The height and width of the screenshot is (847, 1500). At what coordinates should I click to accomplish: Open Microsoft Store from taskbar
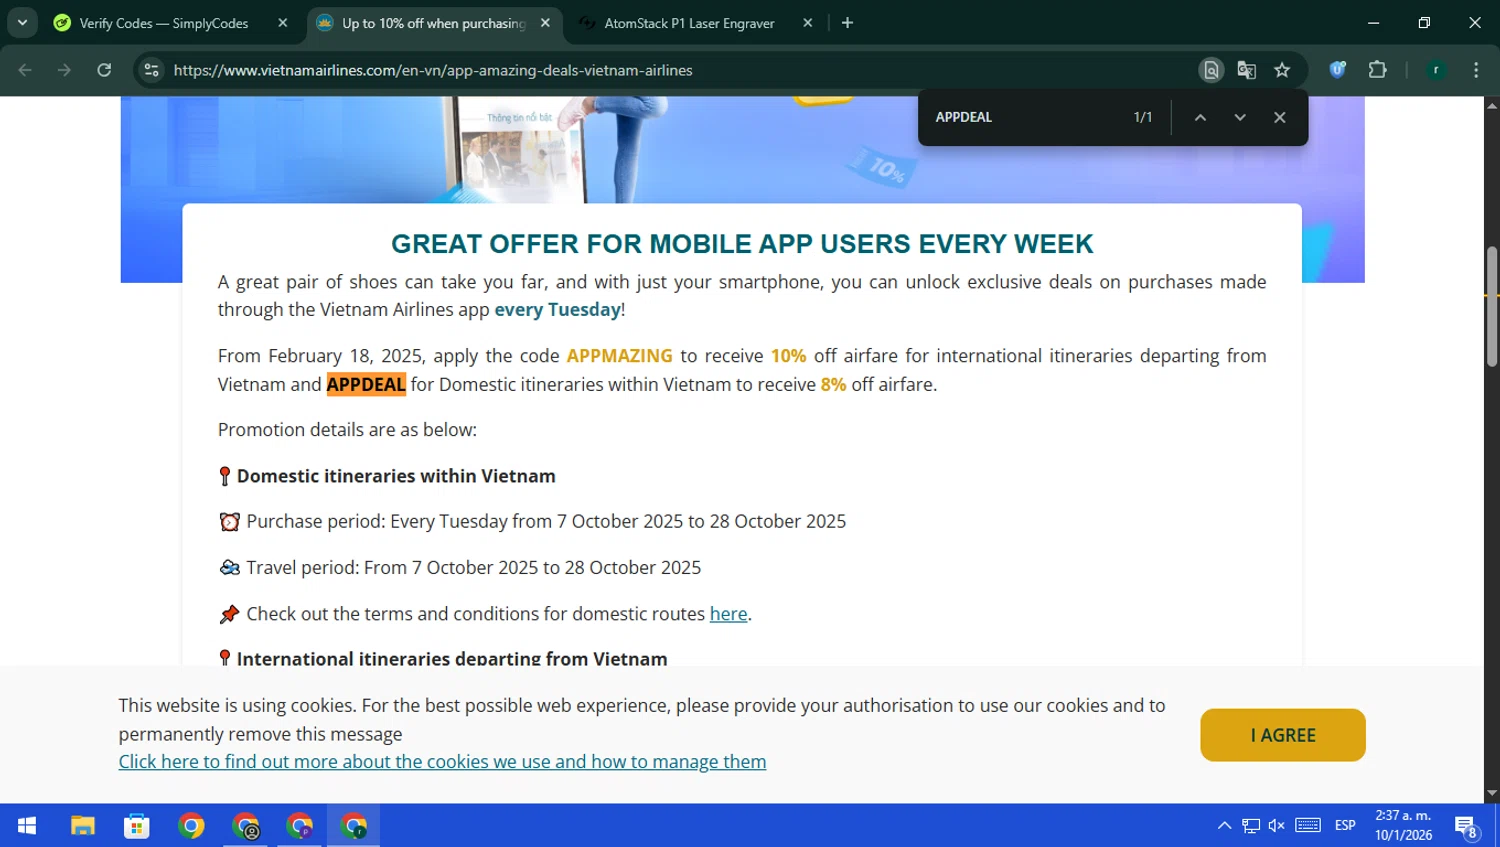tap(137, 825)
